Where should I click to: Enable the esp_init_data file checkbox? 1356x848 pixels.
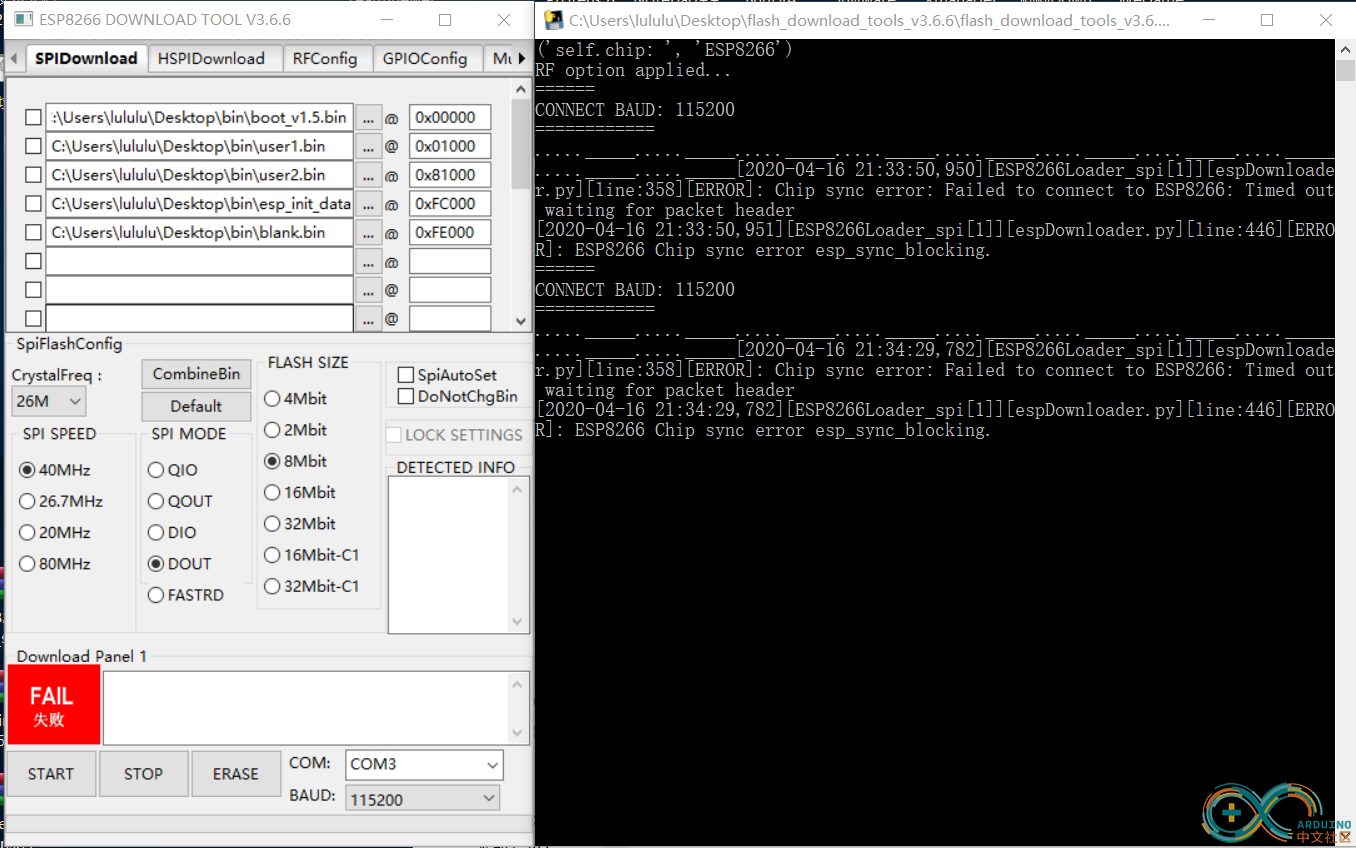(x=33, y=205)
